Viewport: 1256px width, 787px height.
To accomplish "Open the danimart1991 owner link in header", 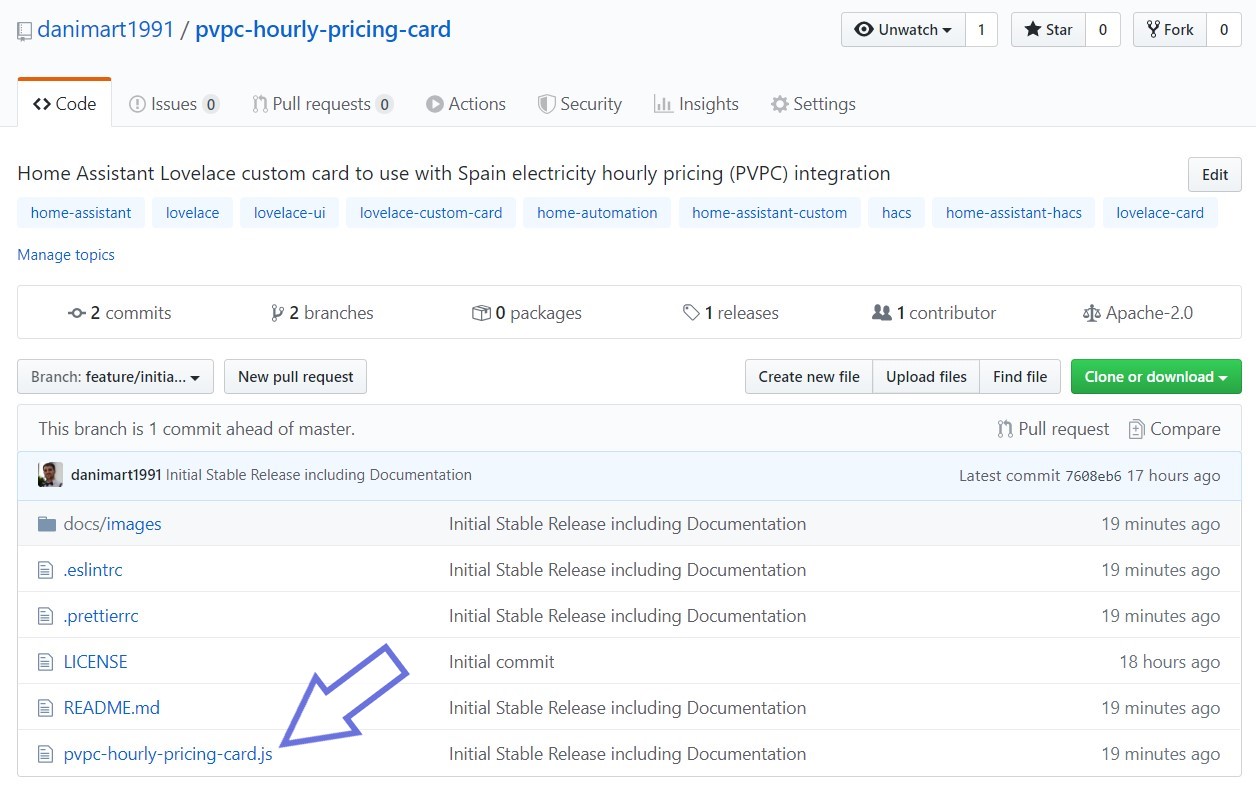I will 105,29.
